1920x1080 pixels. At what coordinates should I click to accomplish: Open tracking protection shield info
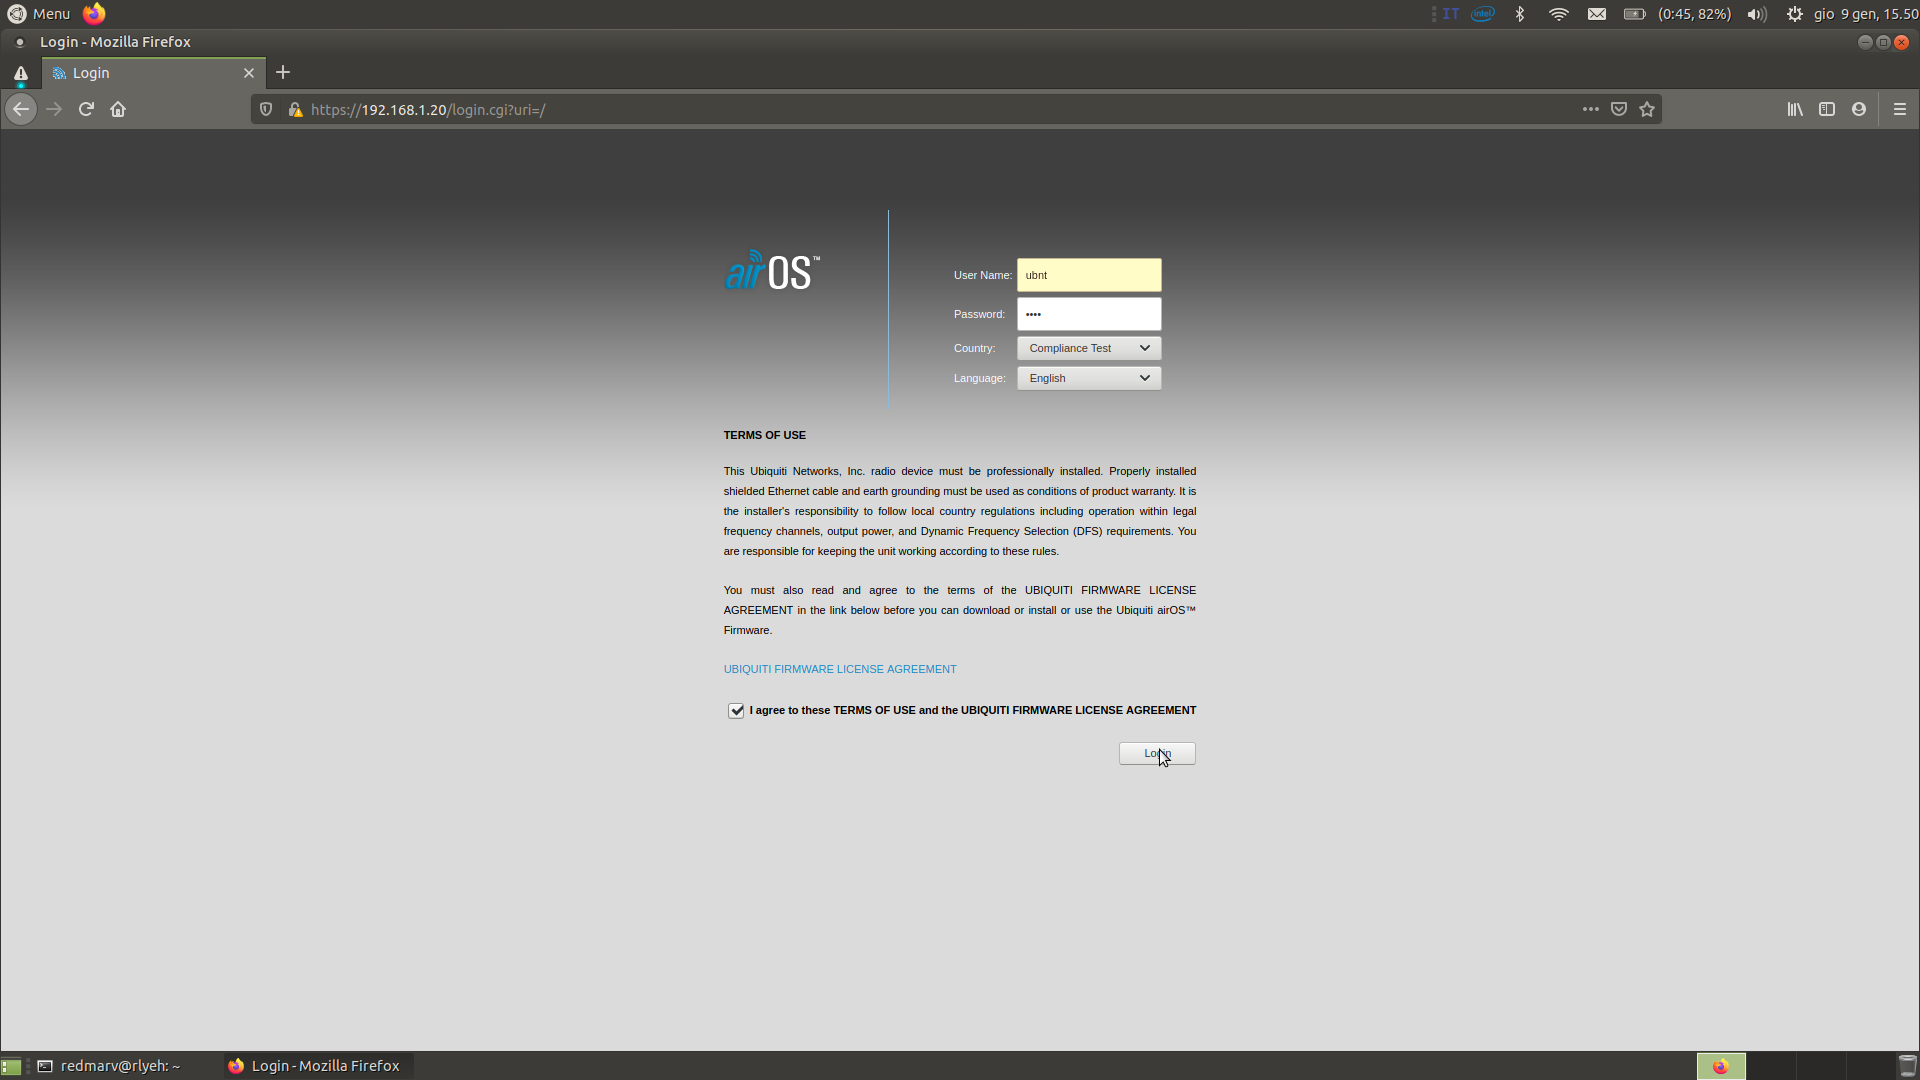pyautogui.click(x=266, y=109)
